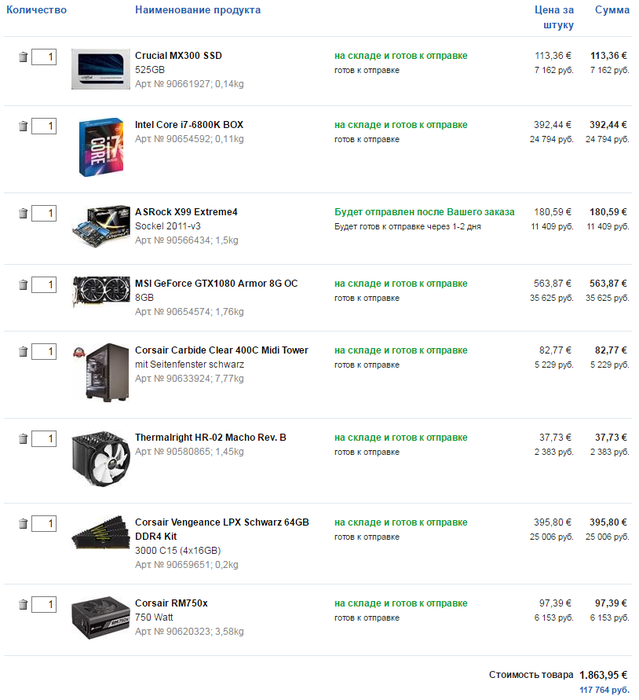The image size is (639, 700).
Task: Focus the quantity box for Intel Core i7-6800K
Action: (x=43, y=126)
